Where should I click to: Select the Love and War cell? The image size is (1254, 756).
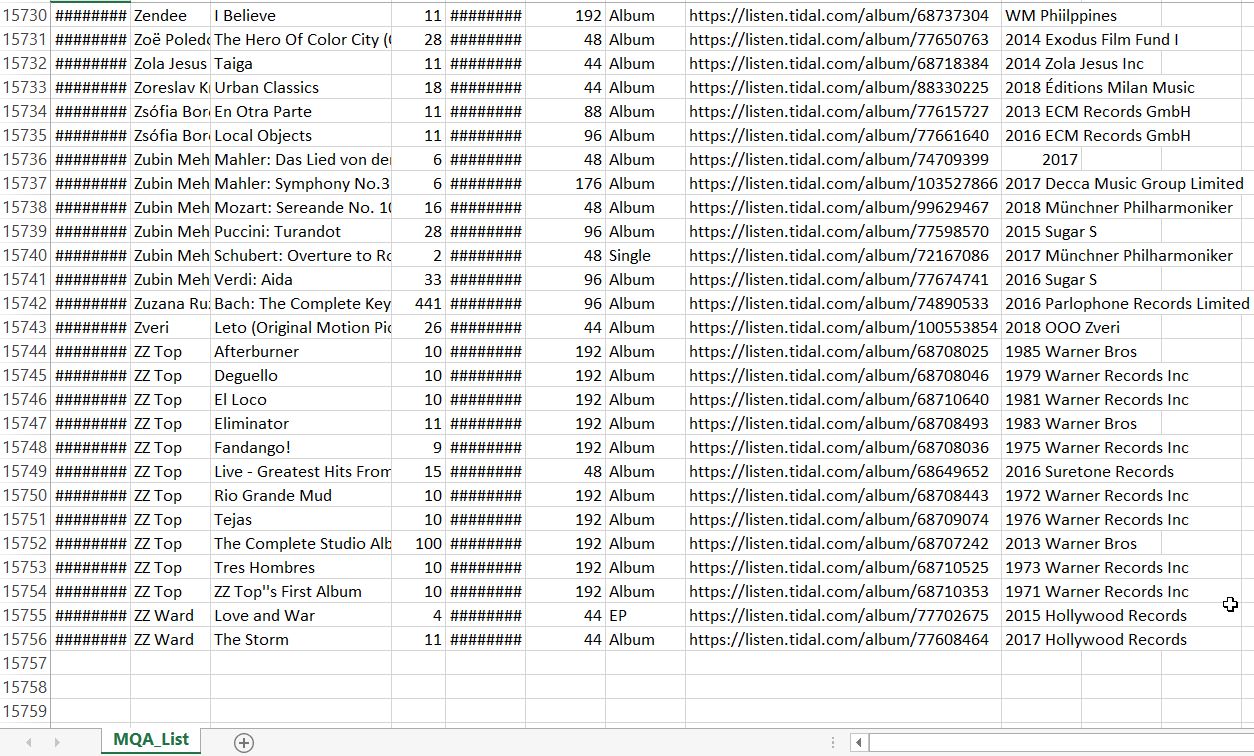[301, 616]
